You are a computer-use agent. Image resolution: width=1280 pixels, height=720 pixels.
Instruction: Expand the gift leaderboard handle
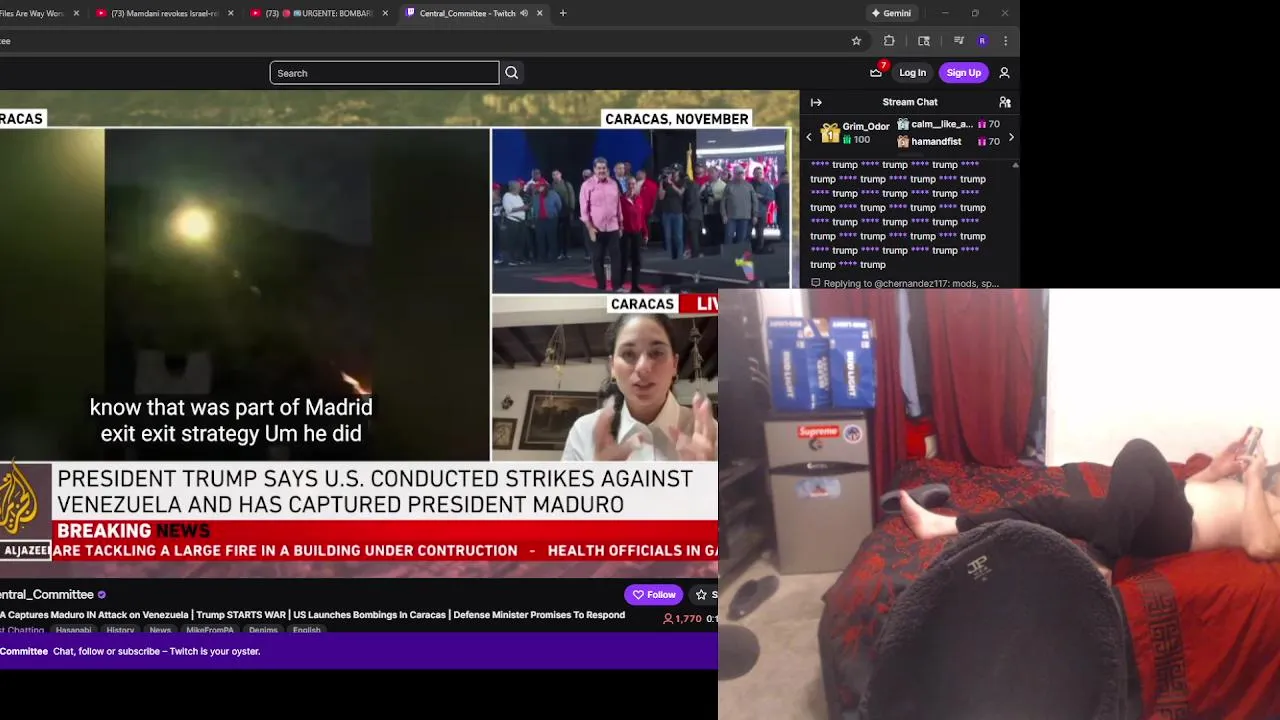910,153
